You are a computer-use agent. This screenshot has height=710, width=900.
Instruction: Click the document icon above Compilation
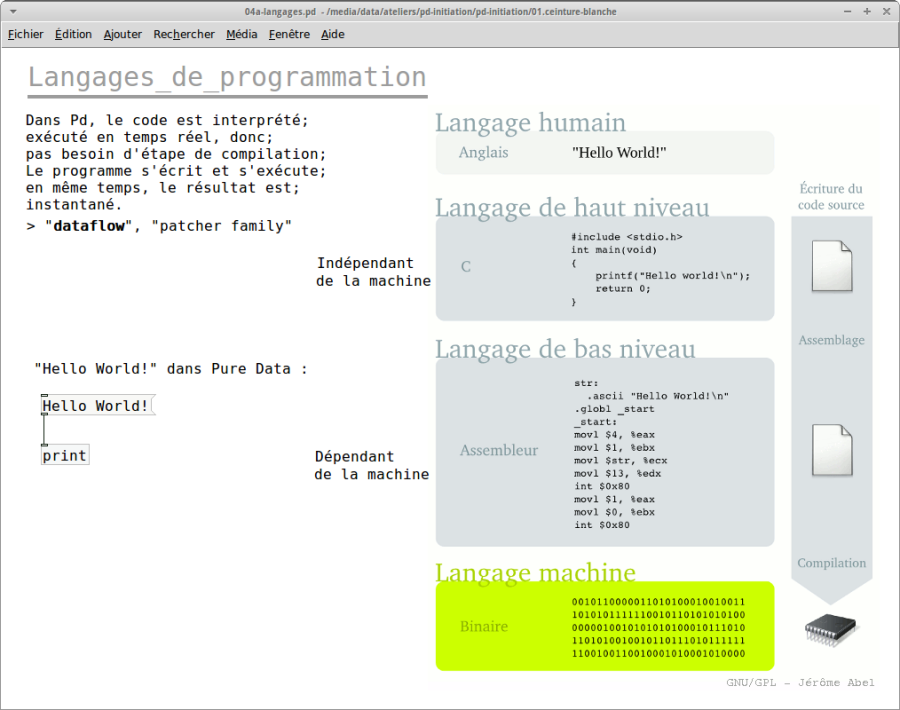(x=831, y=450)
